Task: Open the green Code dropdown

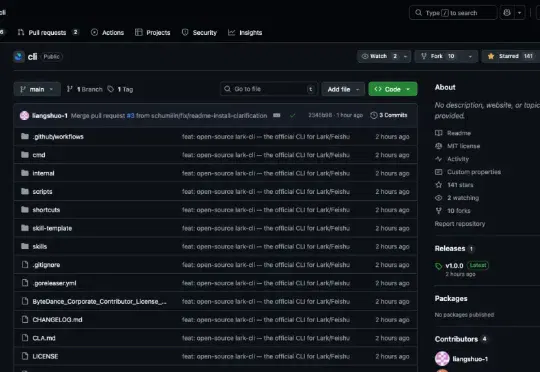Action: [x=393, y=89]
